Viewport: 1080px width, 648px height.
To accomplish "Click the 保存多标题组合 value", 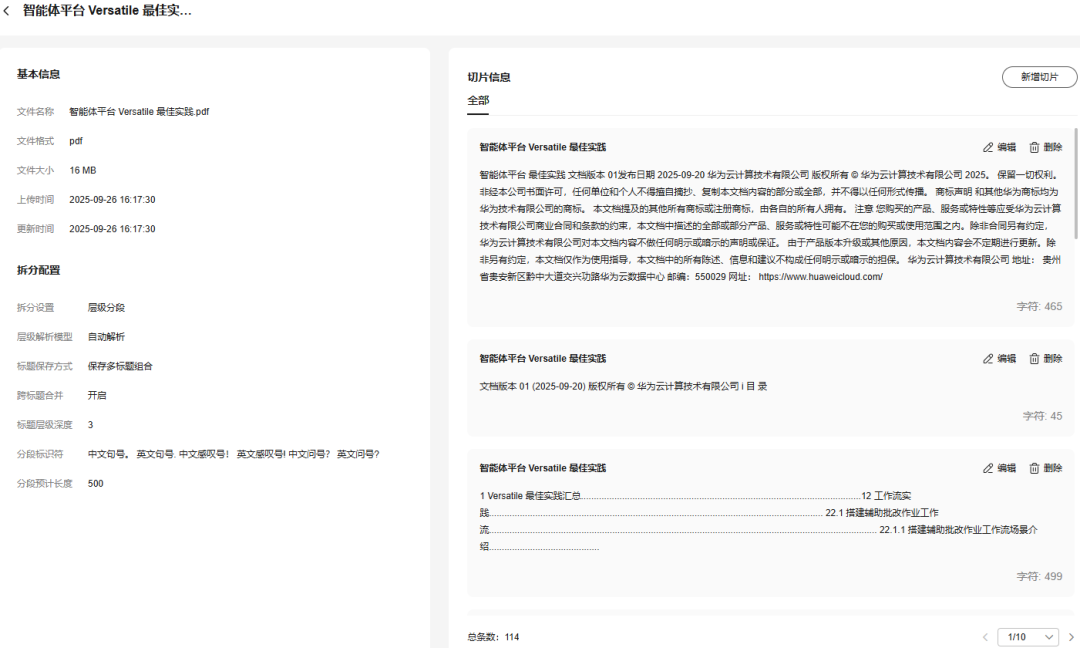I will (x=120, y=366).
